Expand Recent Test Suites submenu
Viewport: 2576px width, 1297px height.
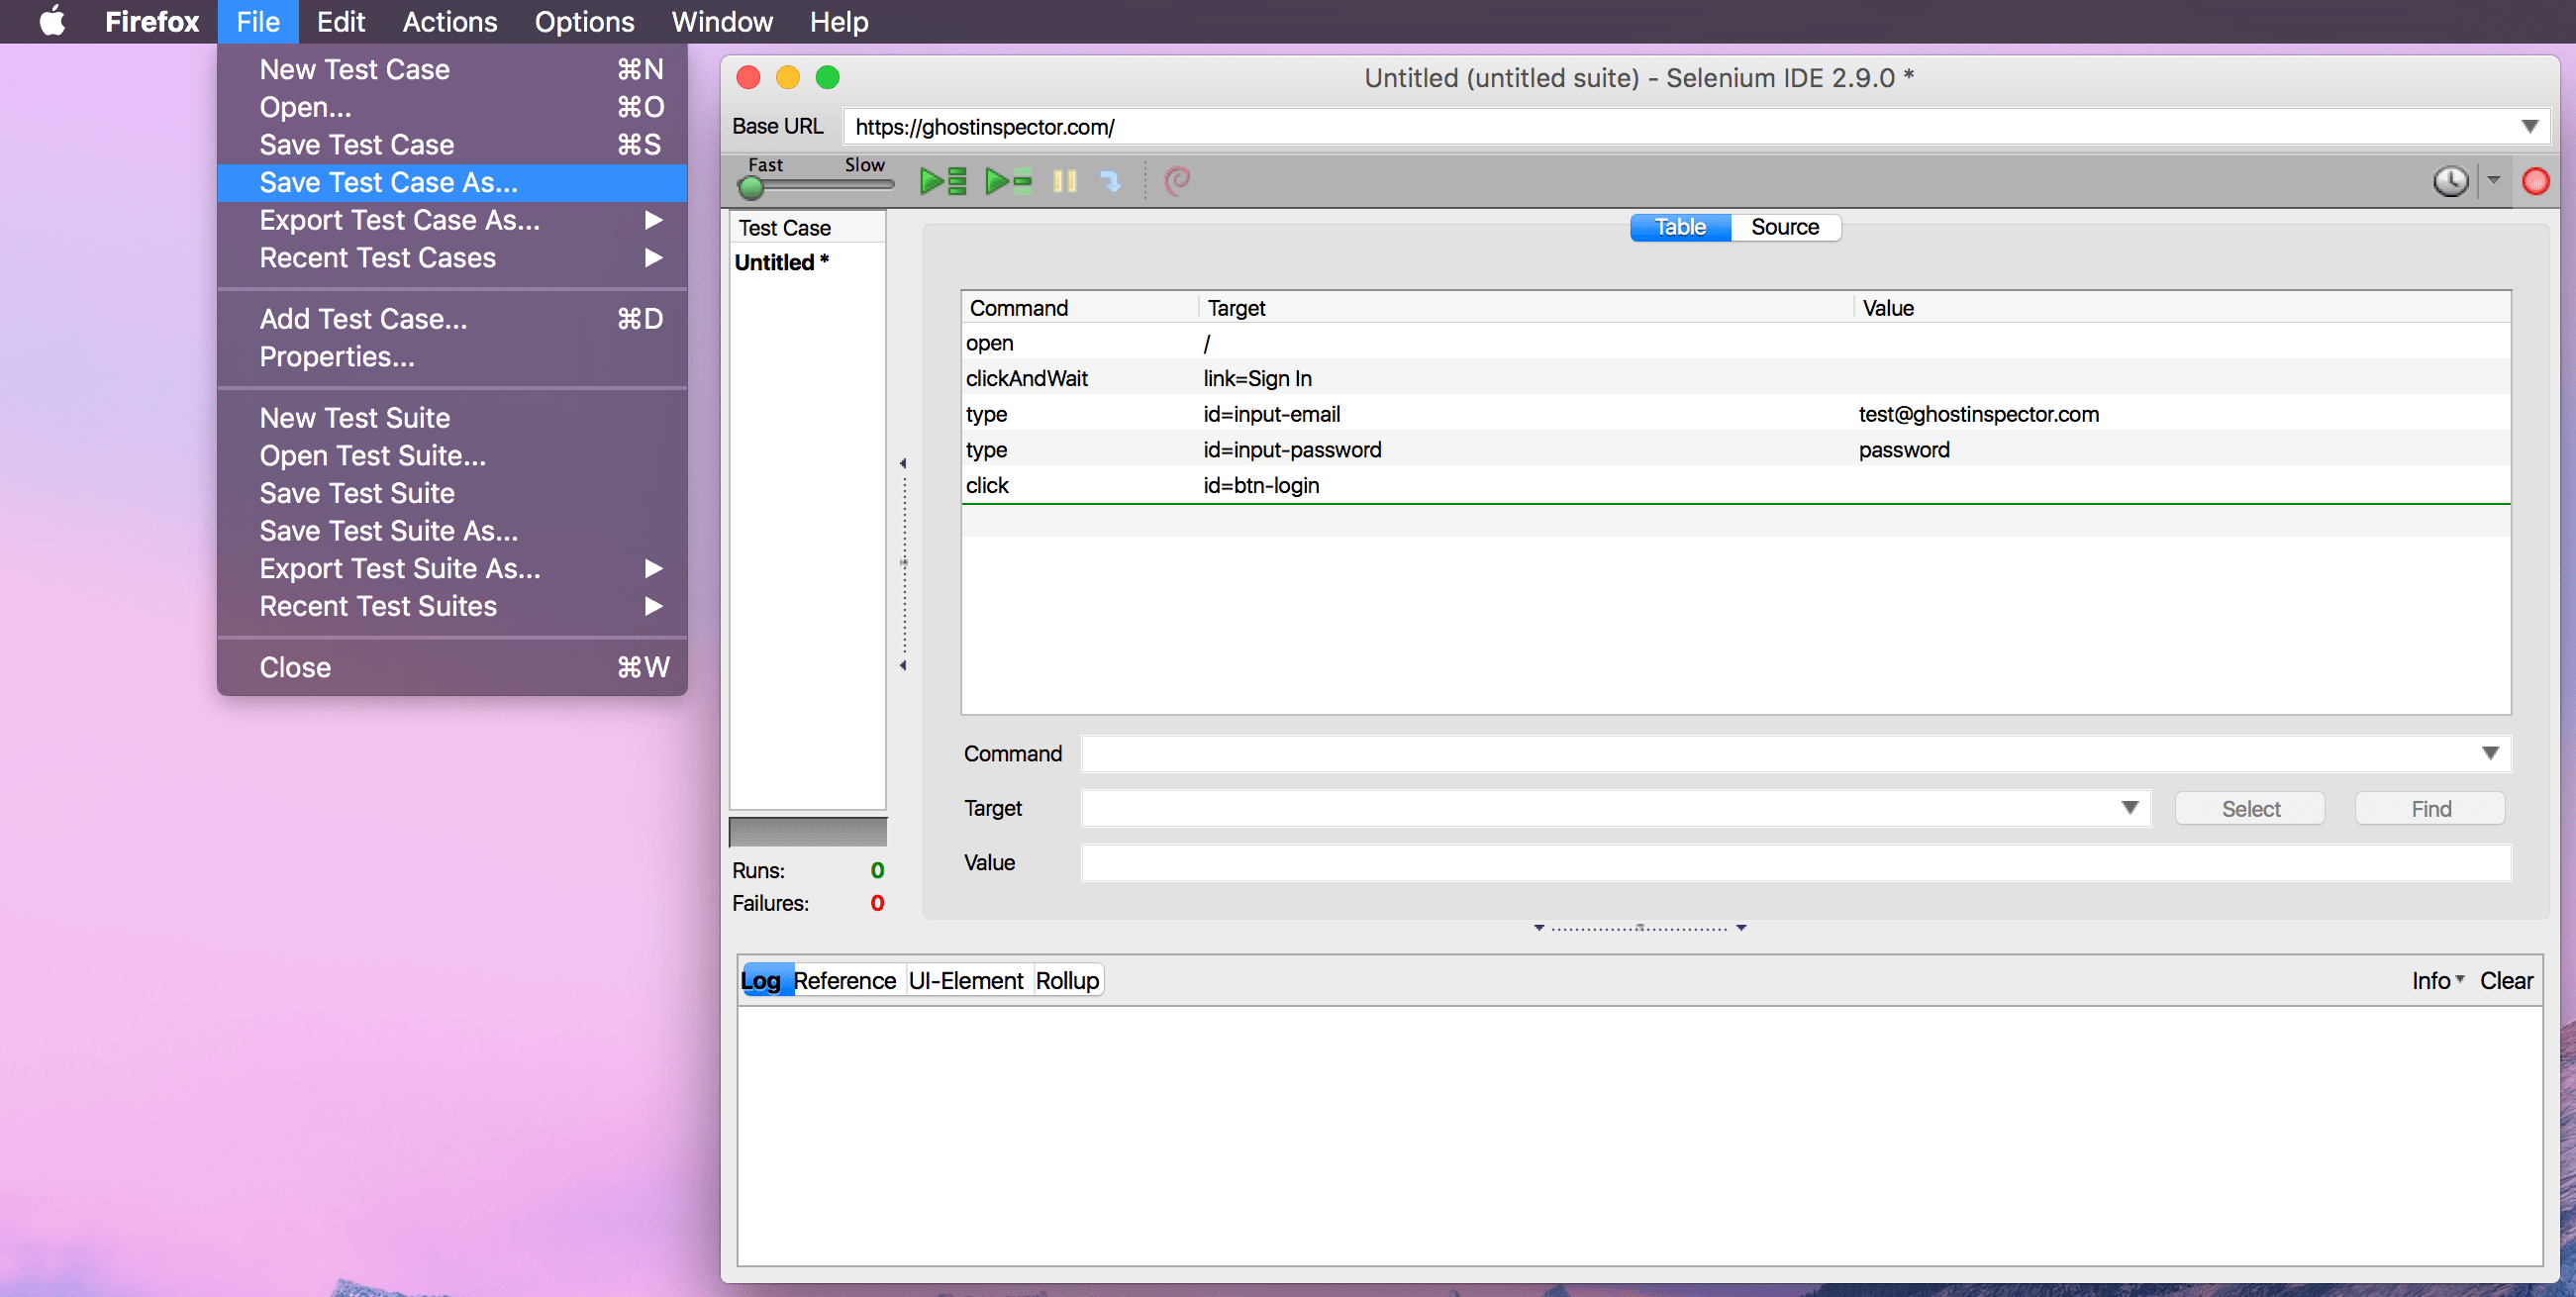[x=452, y=607]
